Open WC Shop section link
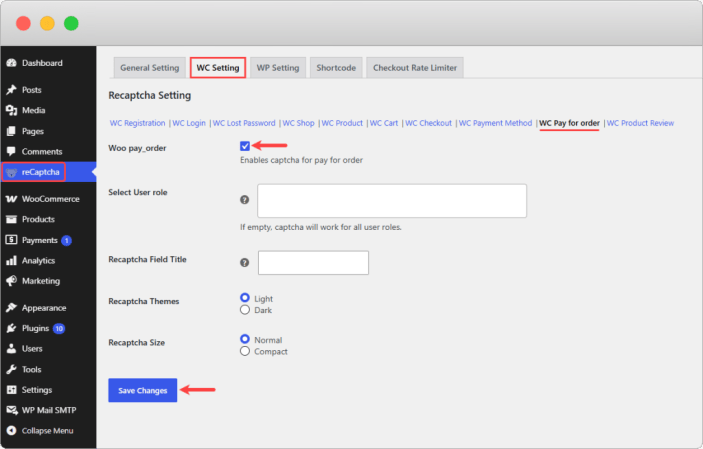This screenshot has width=703, height=449. coord(299,123)
